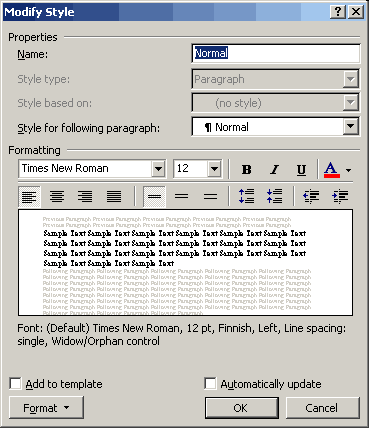Screen dimensions: 369x428
Task: Click the font description text below preview
Action: coord(182,335)
